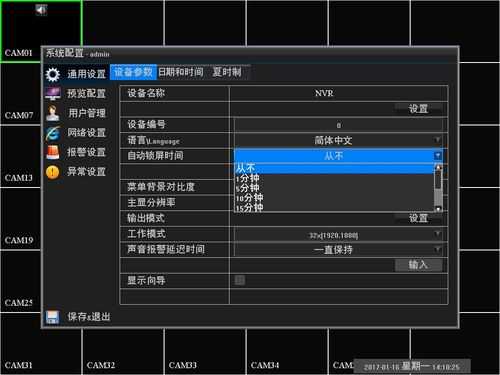Select the 用户管理 menu label
Screen dimensions: 500x375
[87, 113]
